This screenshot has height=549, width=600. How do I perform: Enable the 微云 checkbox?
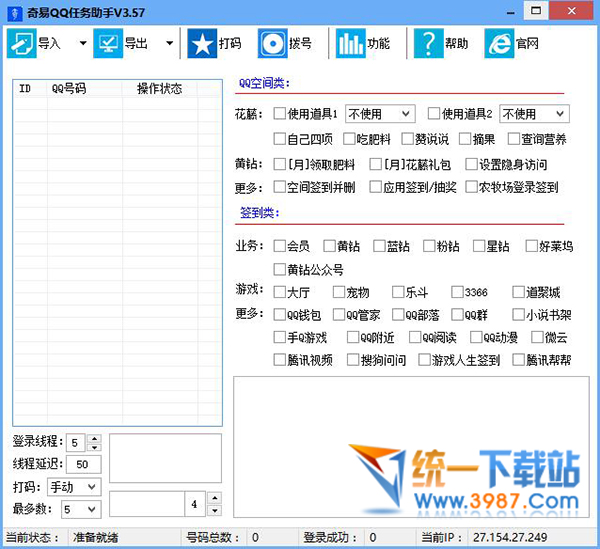537,337
